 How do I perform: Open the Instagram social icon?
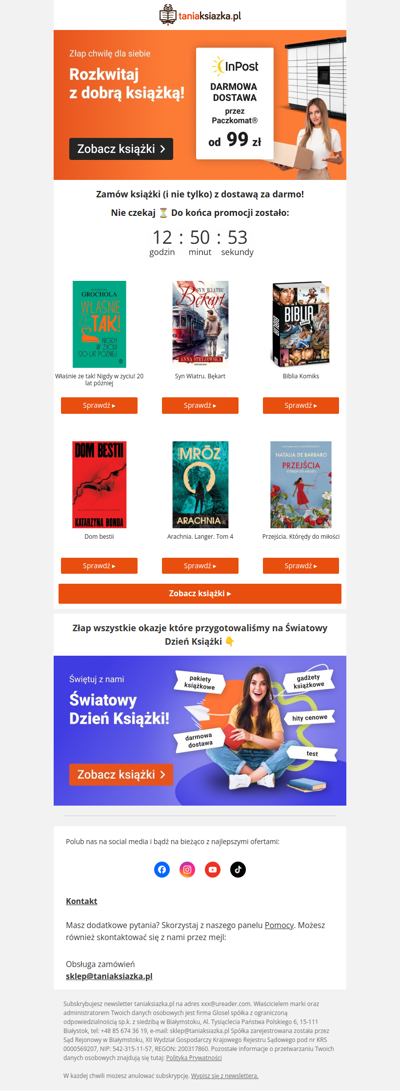click(187, 869)
